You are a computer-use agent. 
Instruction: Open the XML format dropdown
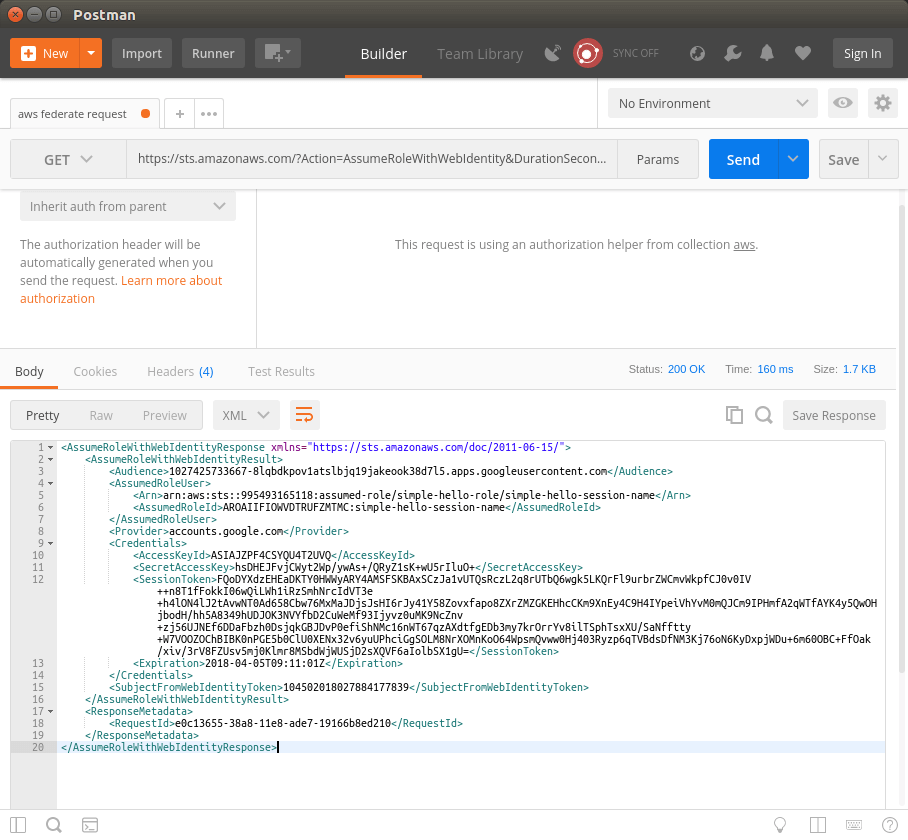[246, 415]
